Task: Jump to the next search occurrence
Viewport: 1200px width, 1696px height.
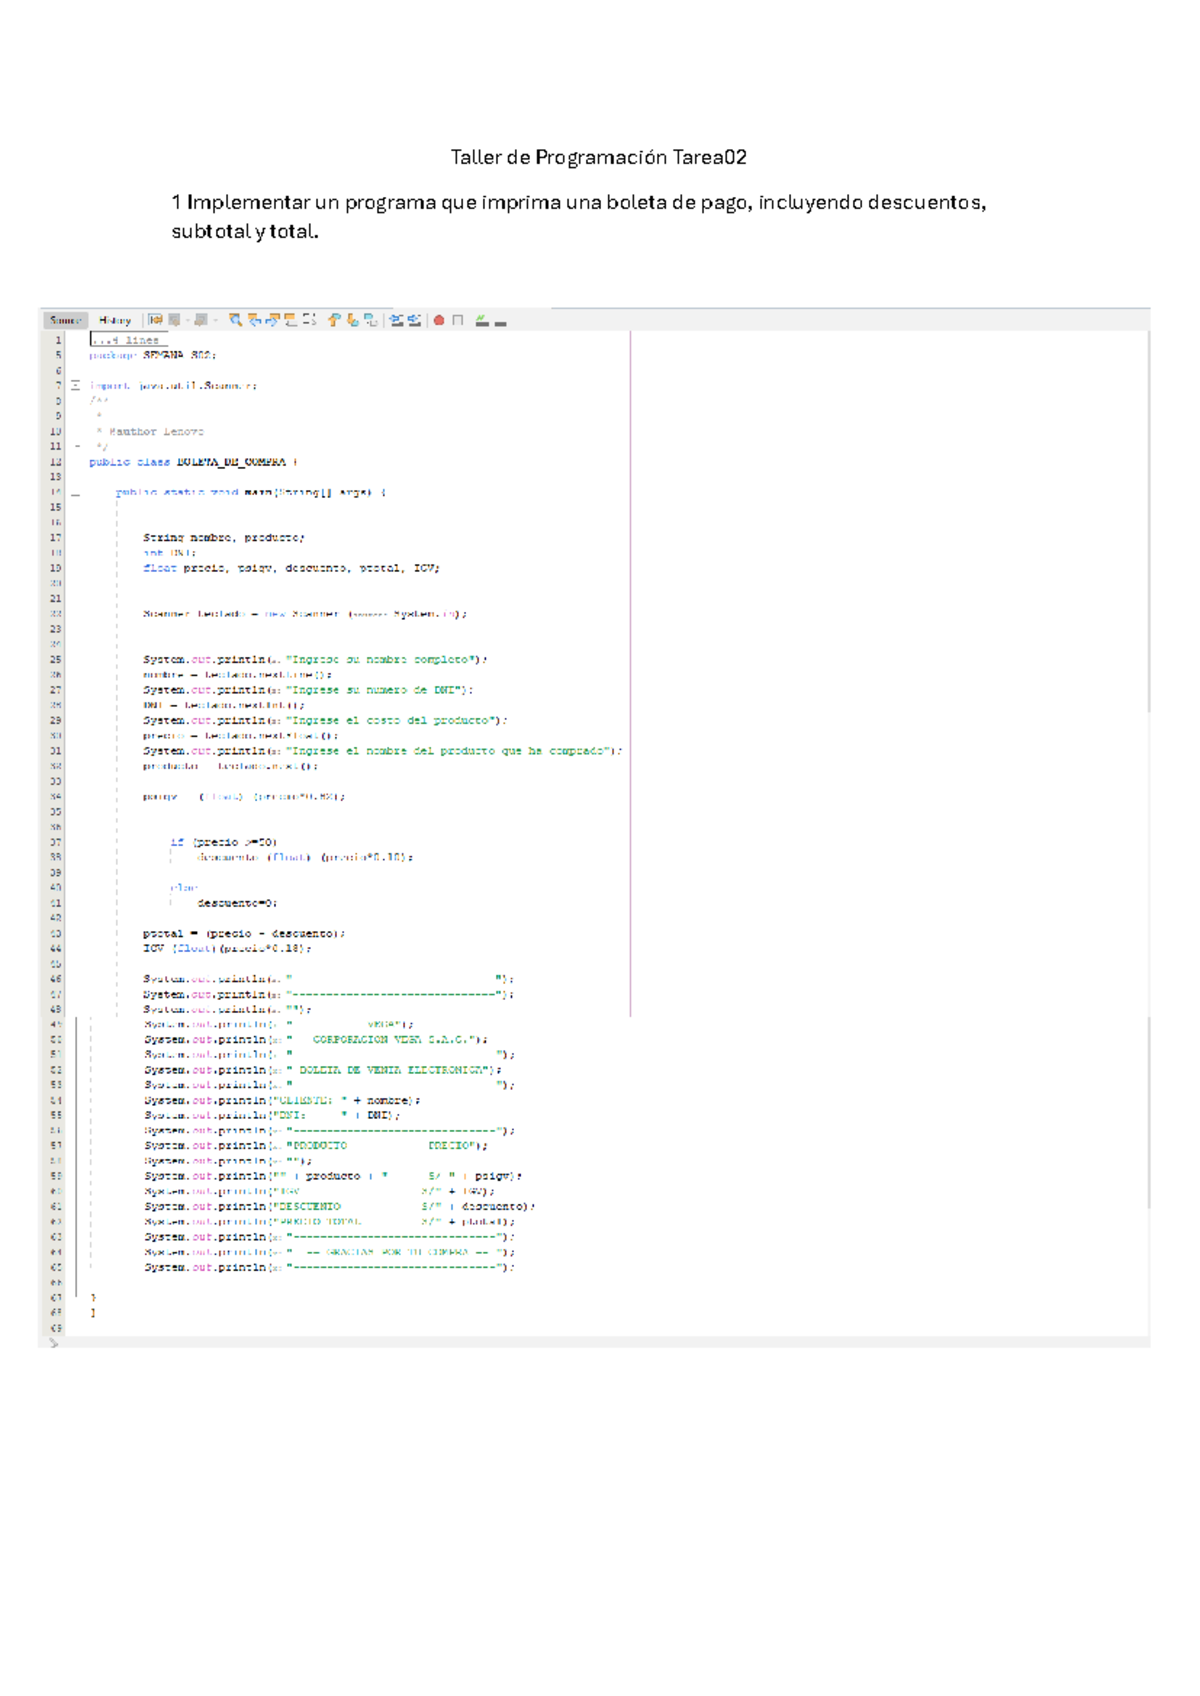Action: click(272, 320)
